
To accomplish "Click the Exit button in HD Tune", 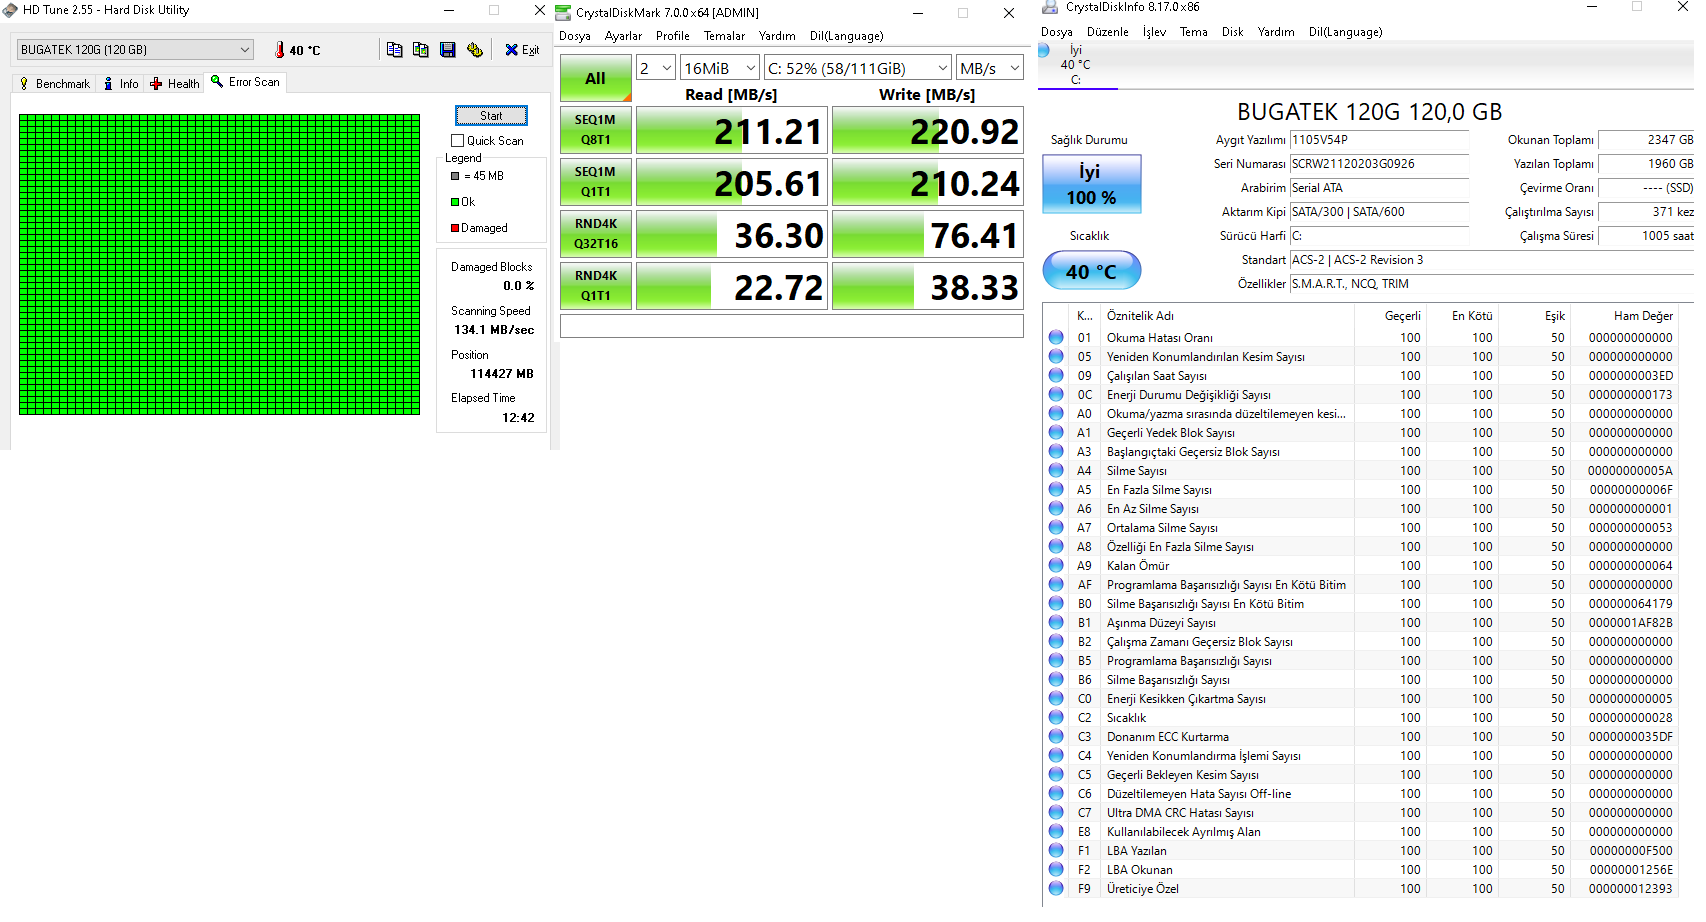I will pos(522,50).
